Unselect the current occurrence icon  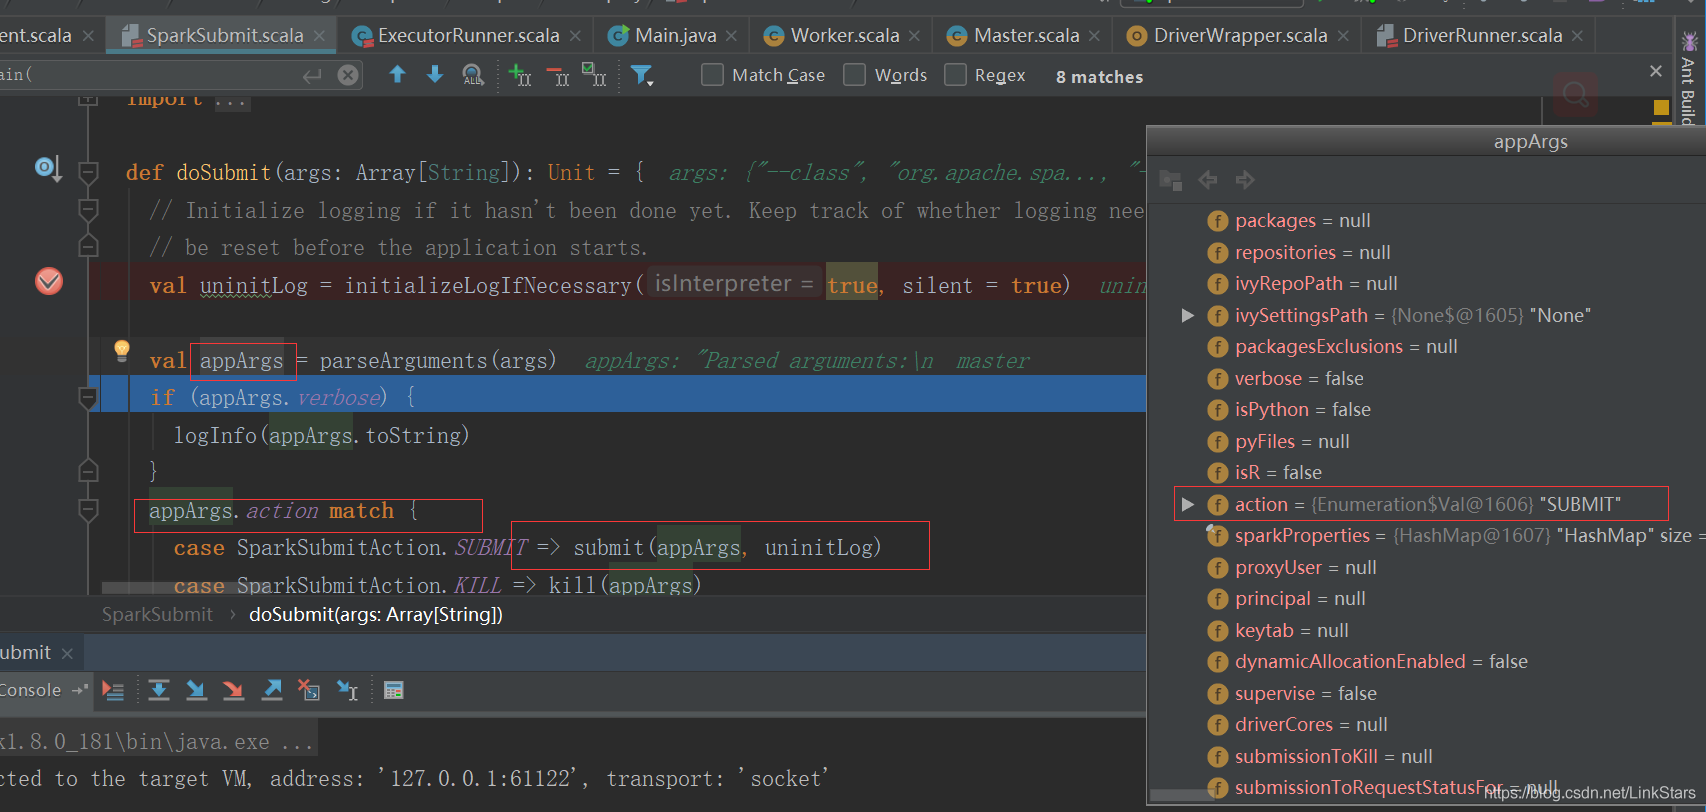tap(558, 75)
